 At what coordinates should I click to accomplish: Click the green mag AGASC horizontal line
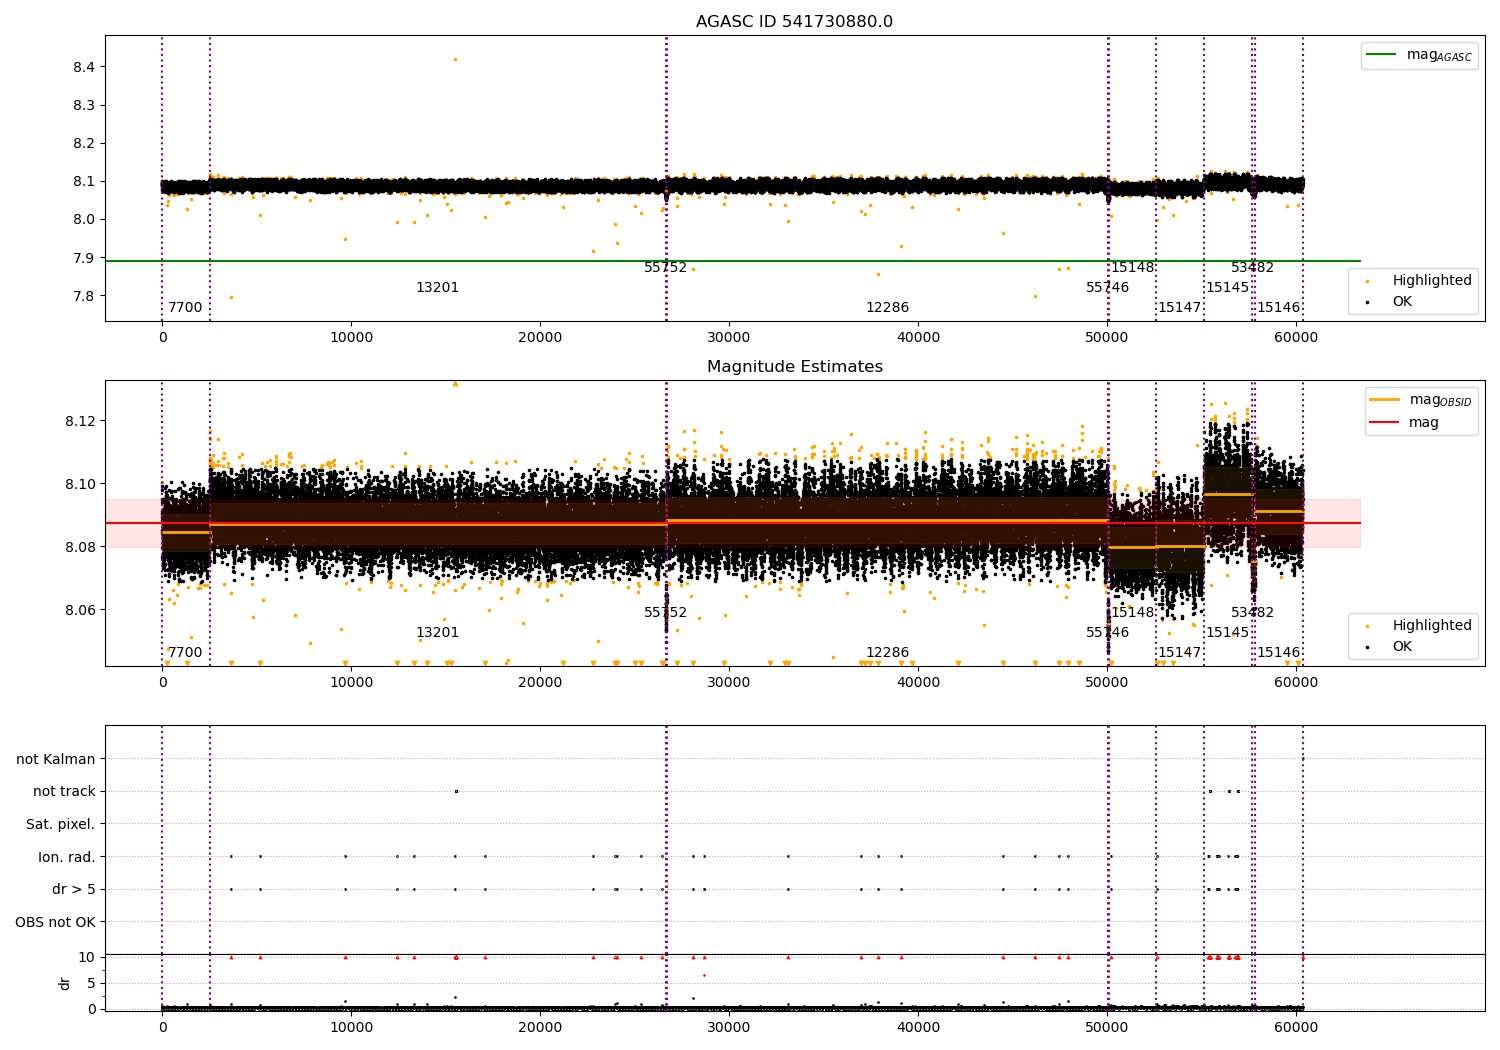732,261
